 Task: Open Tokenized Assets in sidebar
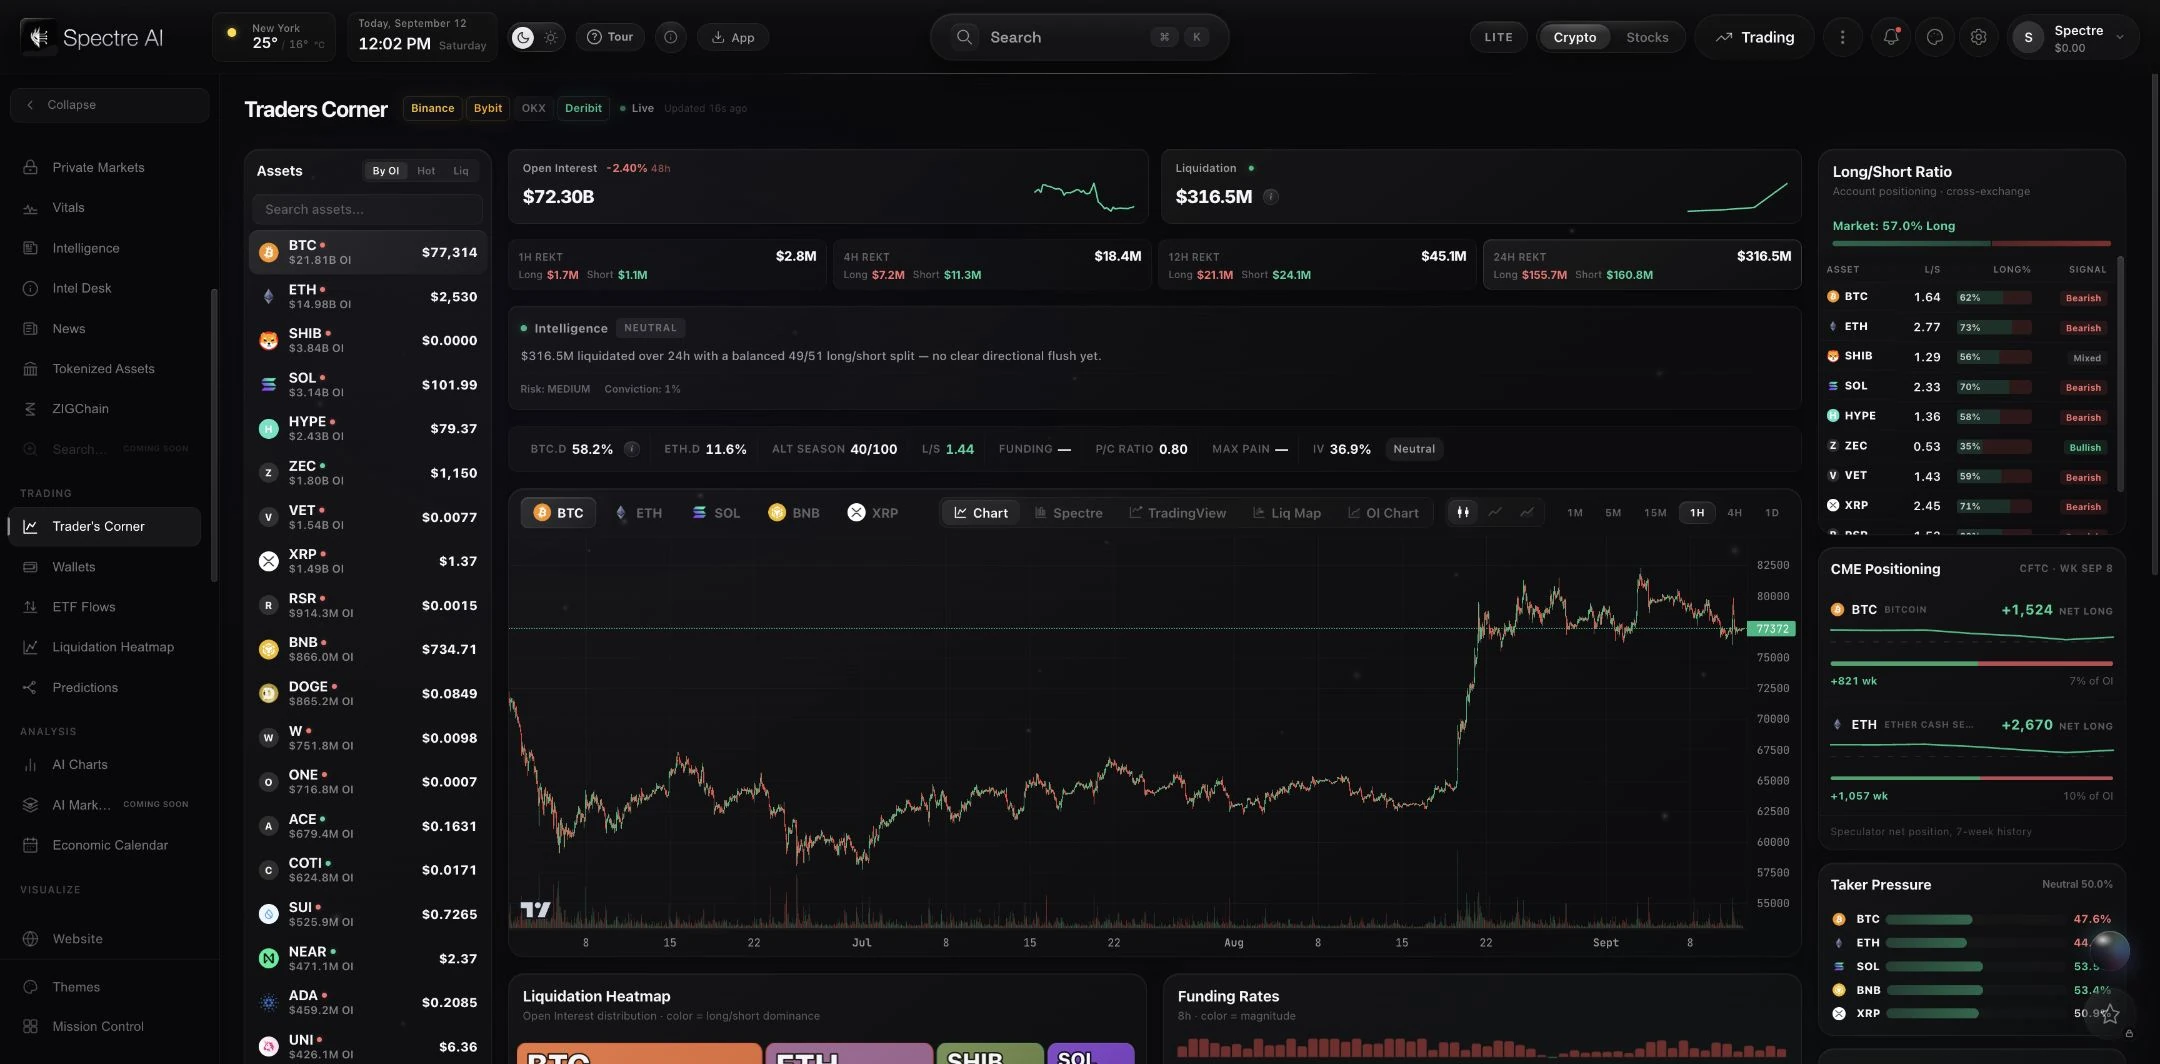click(x=103, y=369)
